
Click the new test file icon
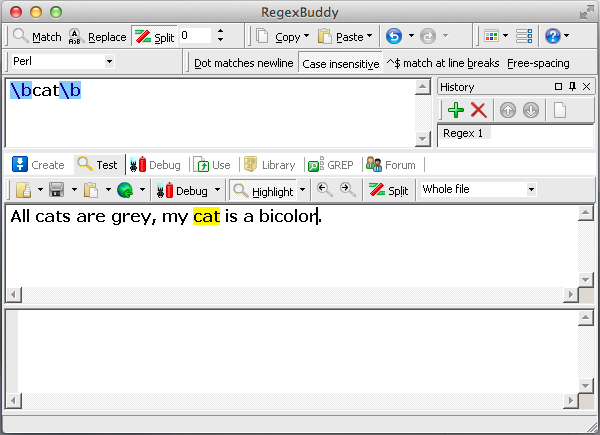click(23, 190)
